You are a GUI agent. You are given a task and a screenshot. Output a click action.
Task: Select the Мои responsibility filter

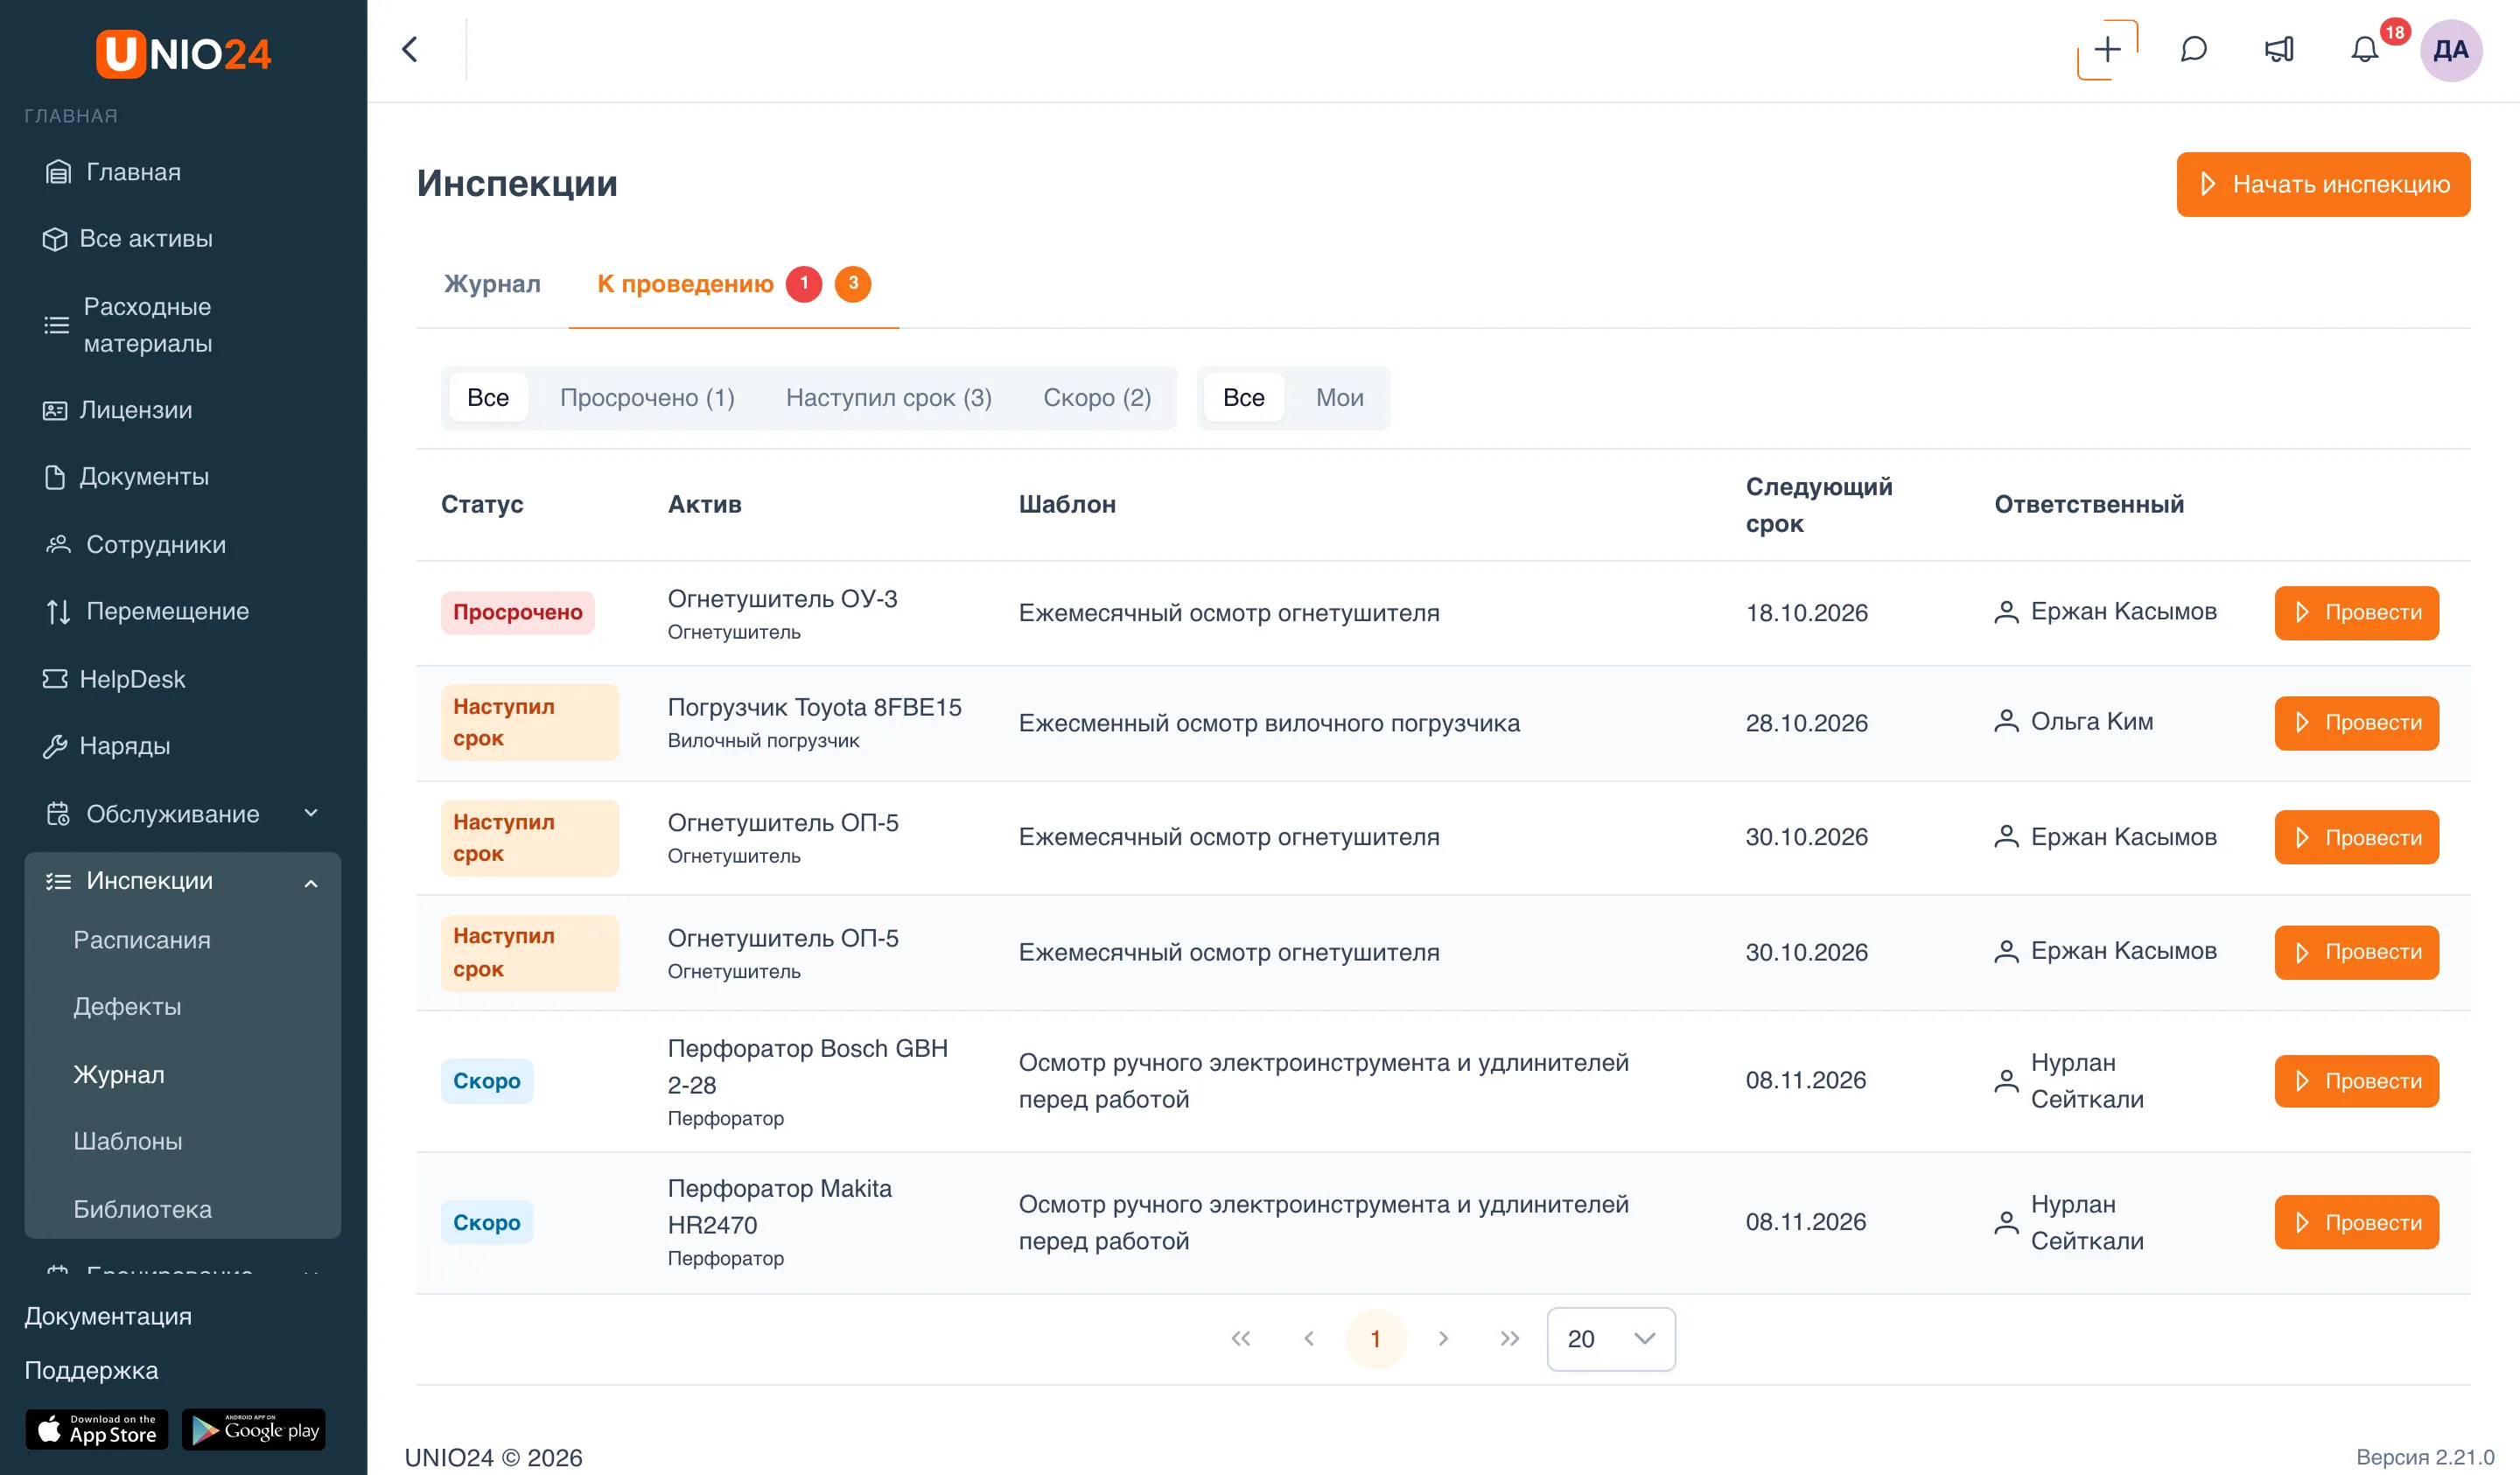[x=1339, y=397]
